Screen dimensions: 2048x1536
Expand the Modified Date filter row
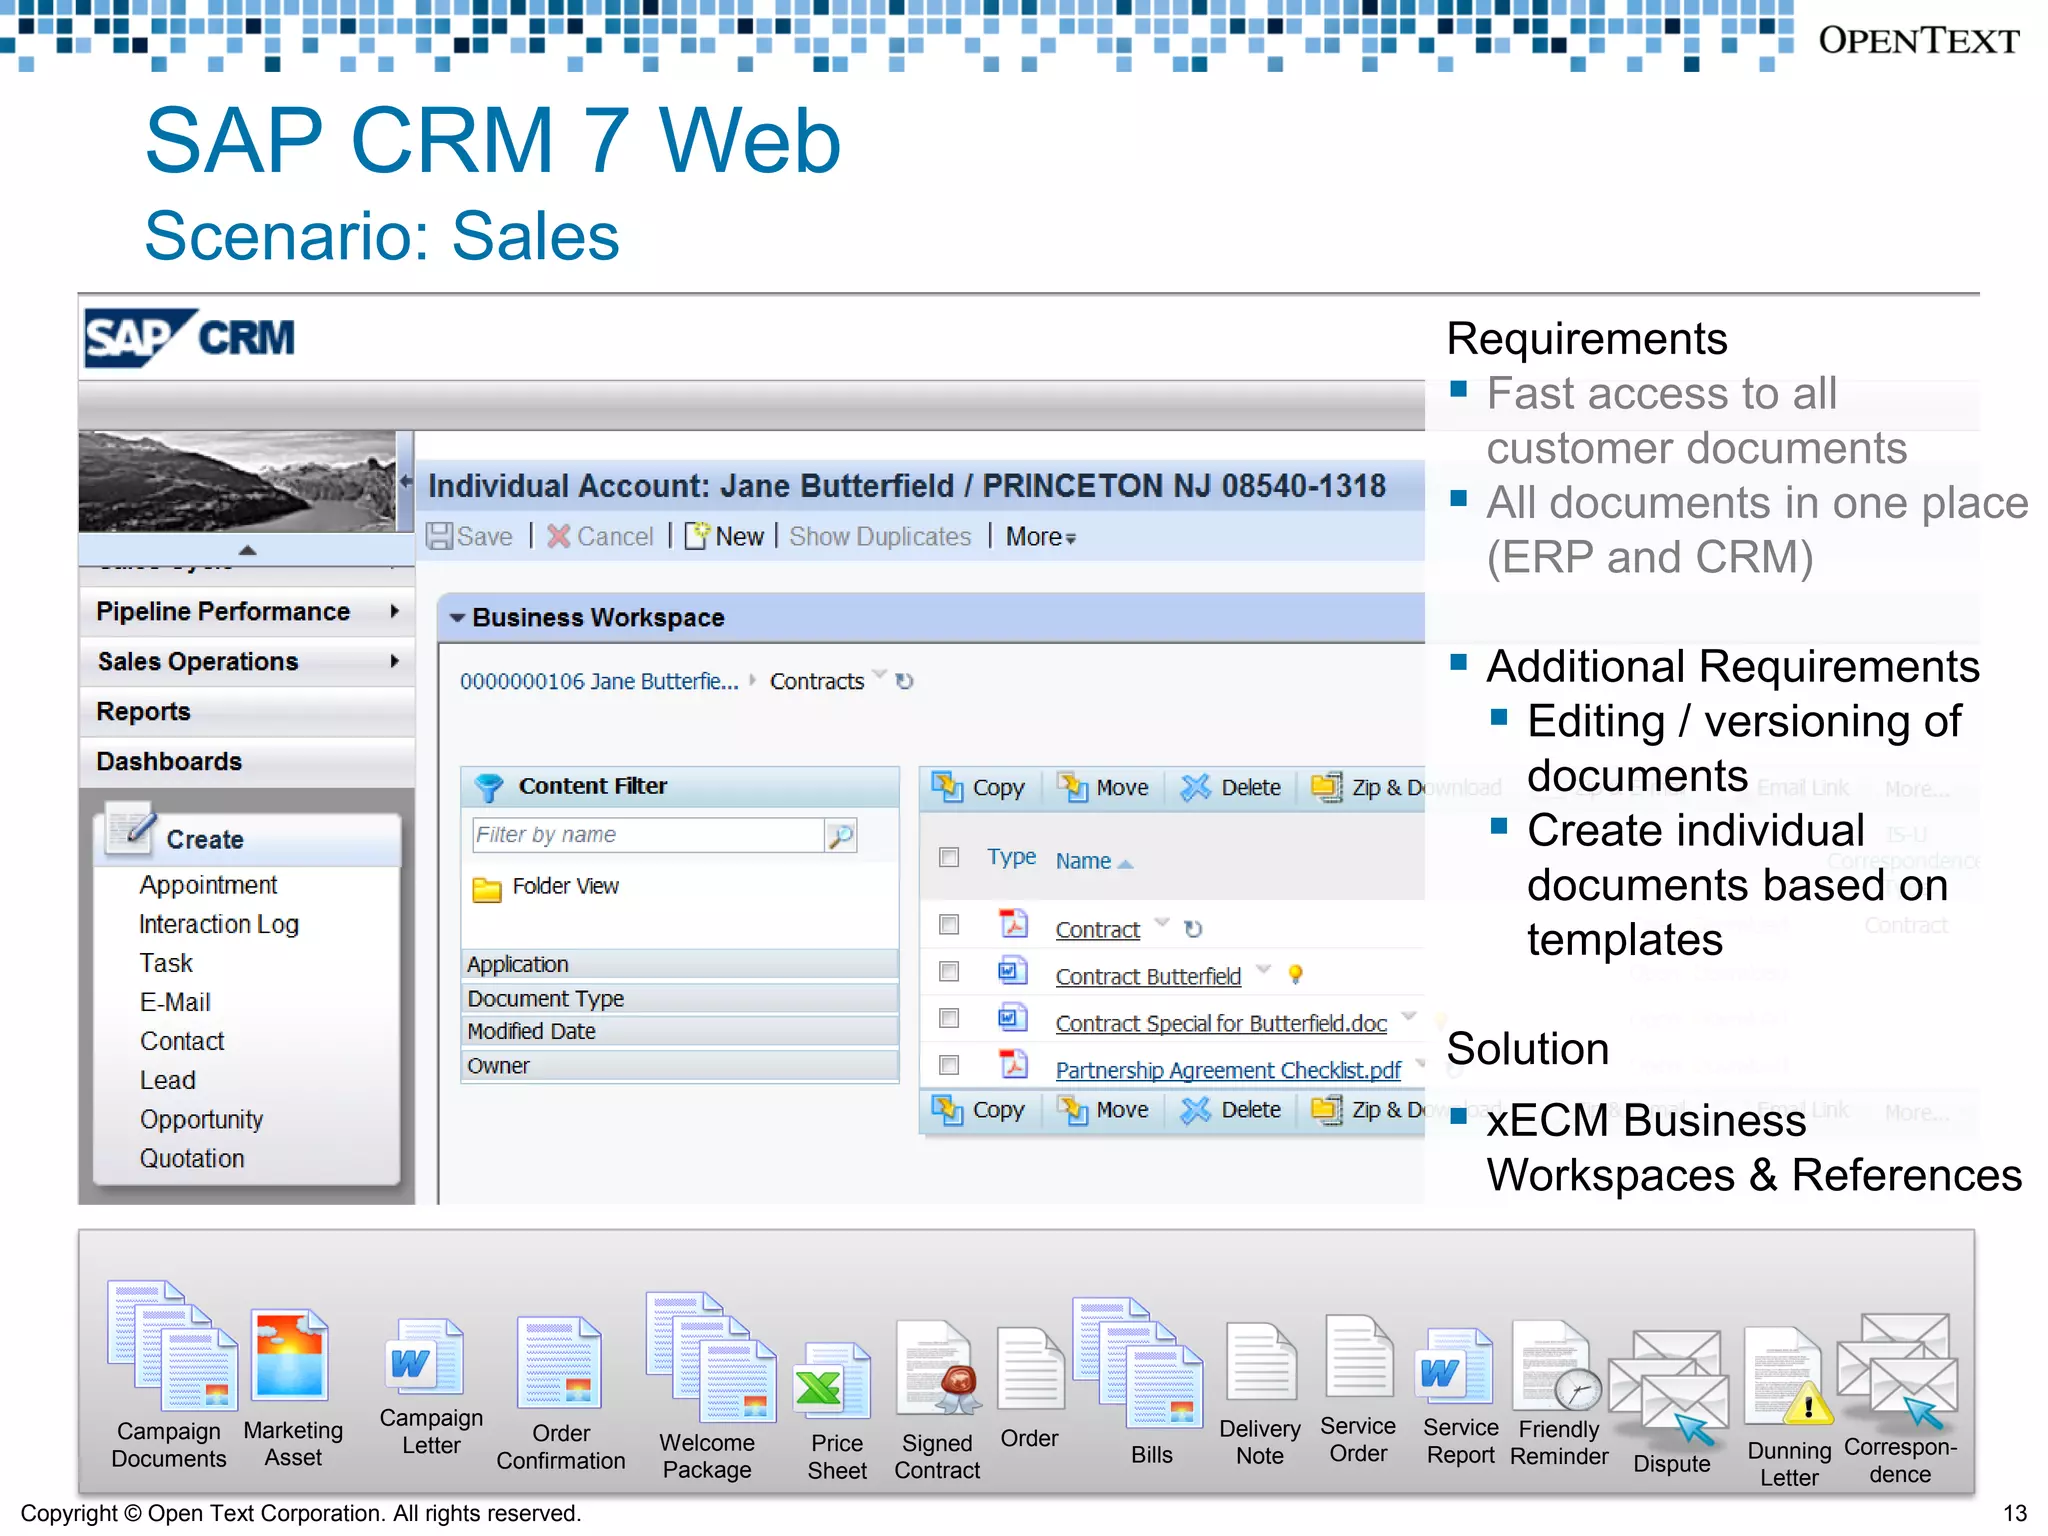pos(680,1031)
